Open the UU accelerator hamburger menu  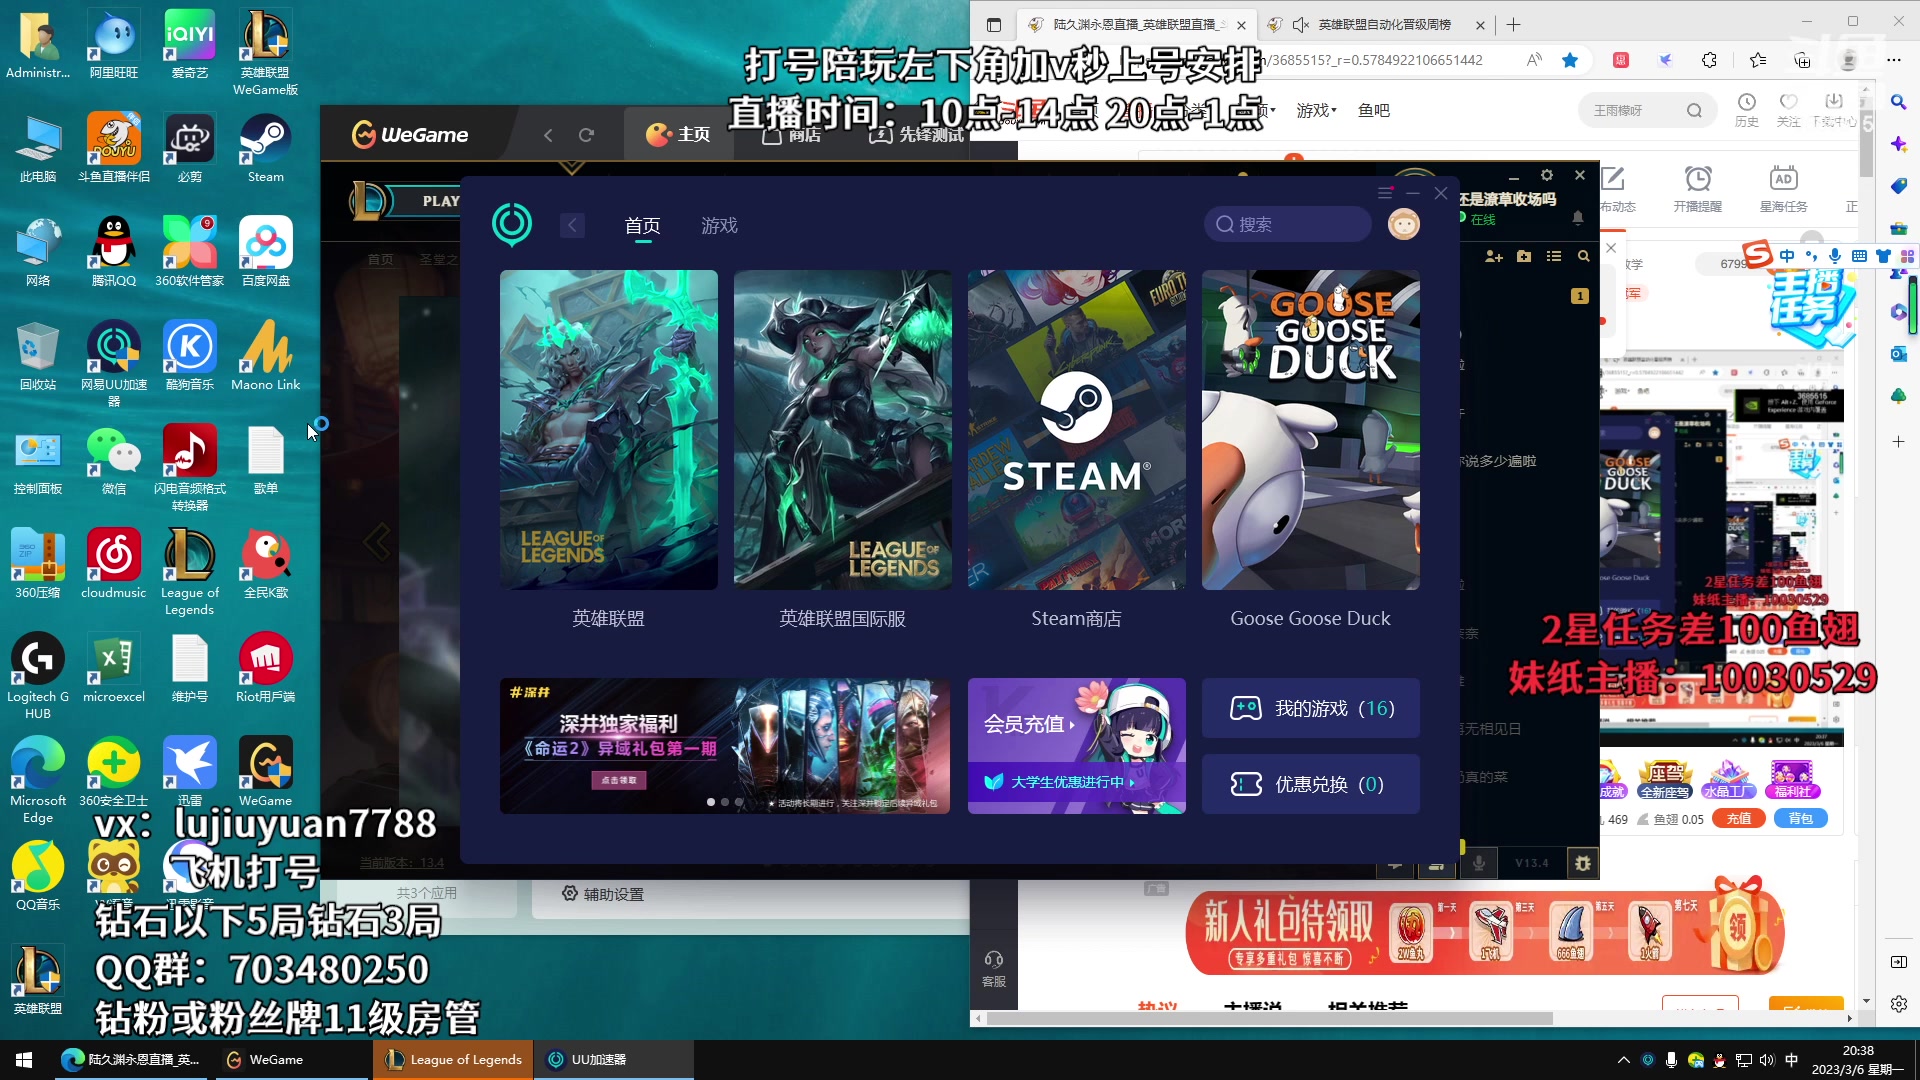[x=1385, y=193]
